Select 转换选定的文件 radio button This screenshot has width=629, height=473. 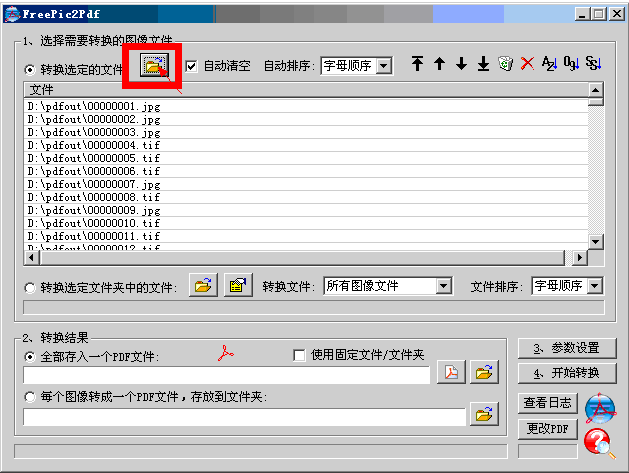pos(30,70)
